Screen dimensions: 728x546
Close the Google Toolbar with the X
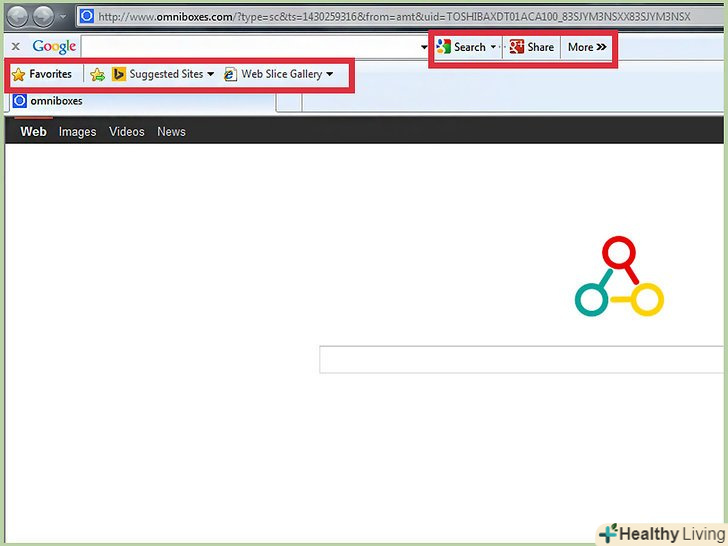(x=16, y=46)
